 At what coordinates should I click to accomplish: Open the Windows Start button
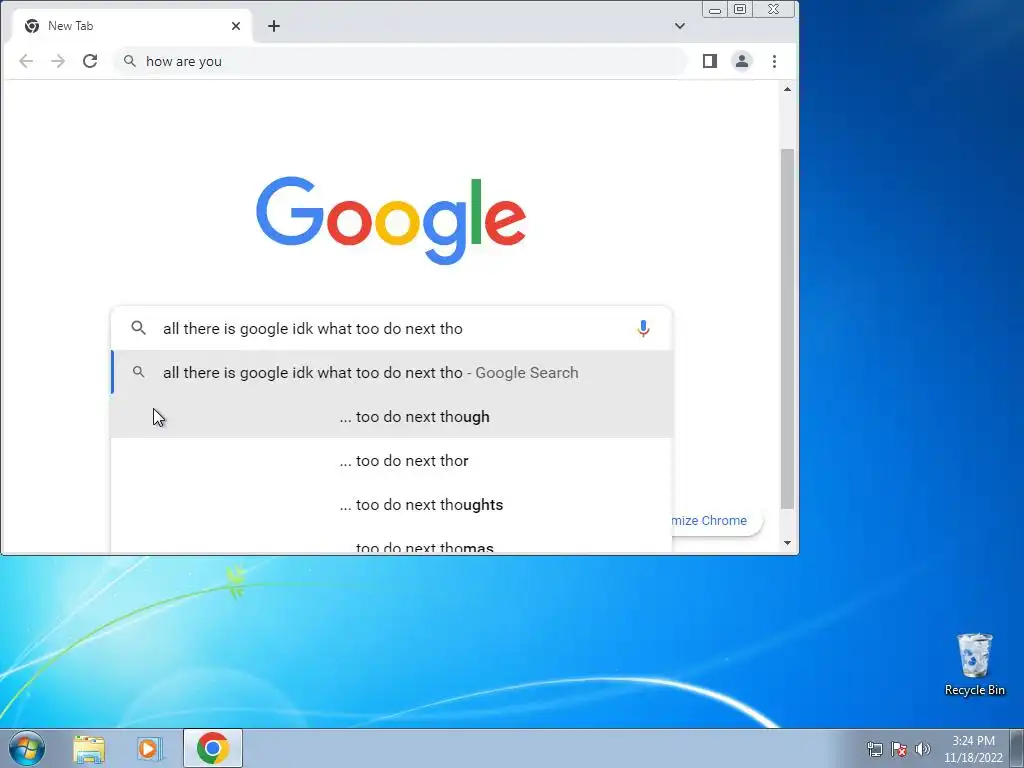click(27, 748)
